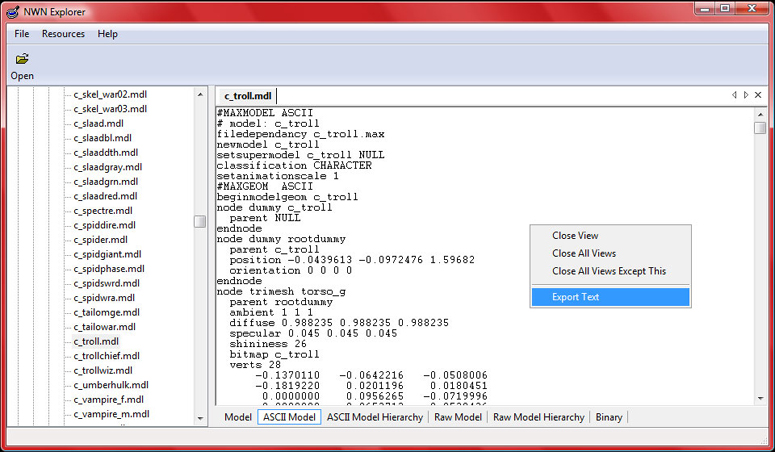Select Export Text in context menu
The height and width of the screenshot is (452, 775).
click(x=610, y=297)
